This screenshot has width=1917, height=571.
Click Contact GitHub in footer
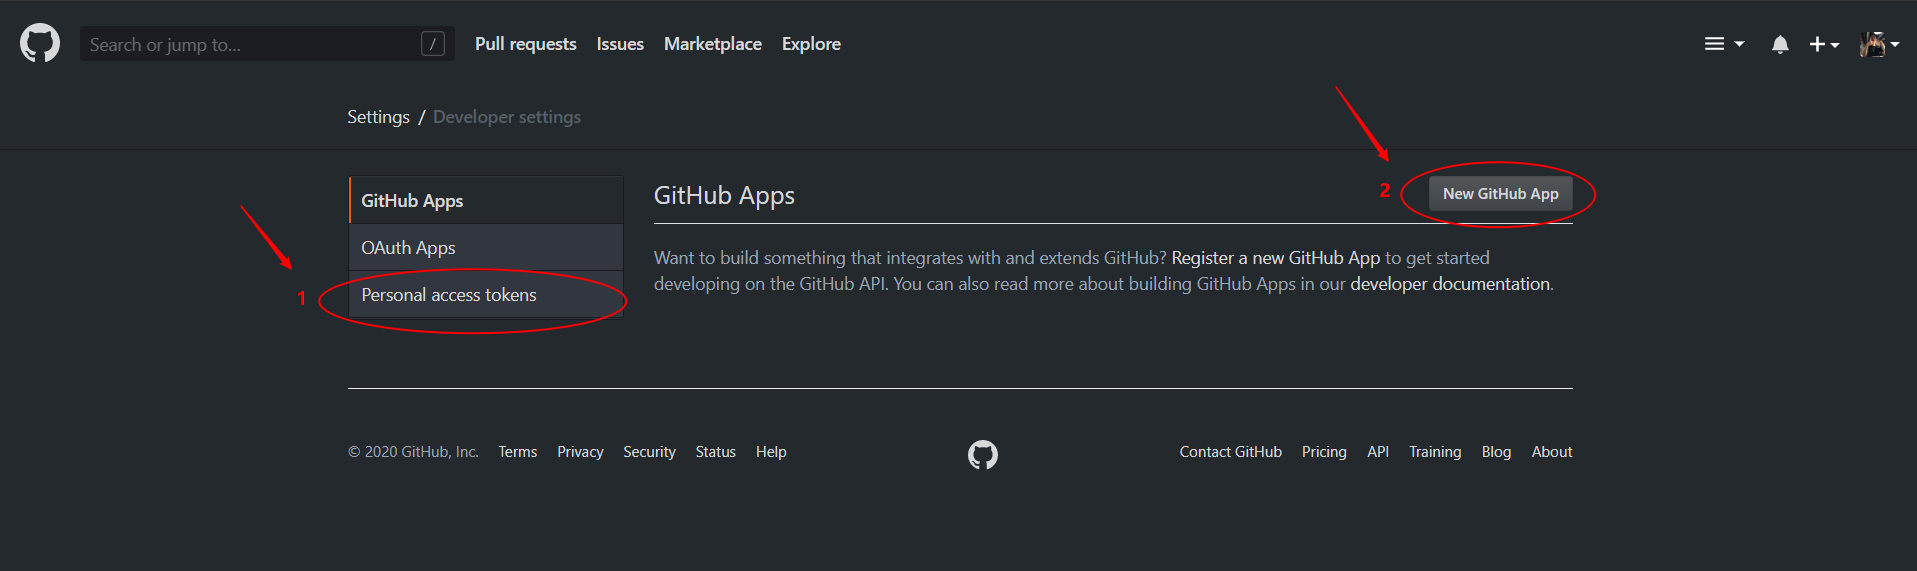(x=1230, y=452)
